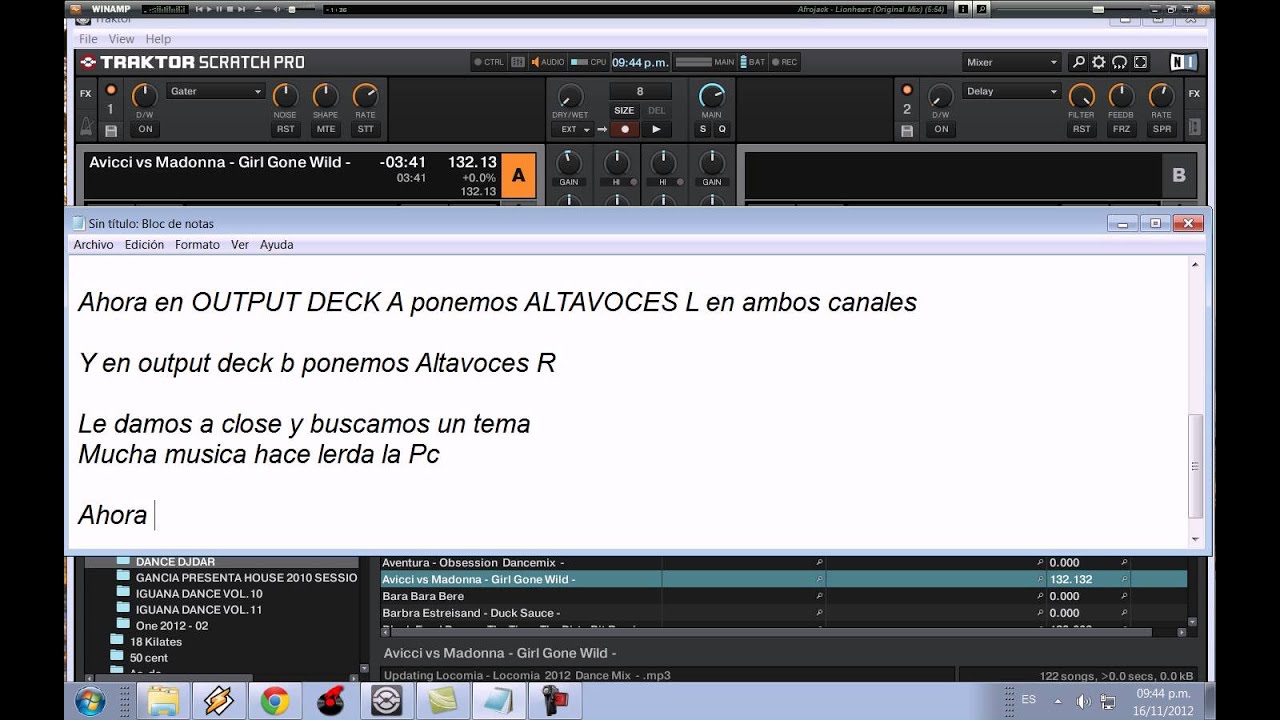This screenshot has width=1280, height=720.
Task: Open Traktor preferences gear icon
Action: tap(1099, 62)
